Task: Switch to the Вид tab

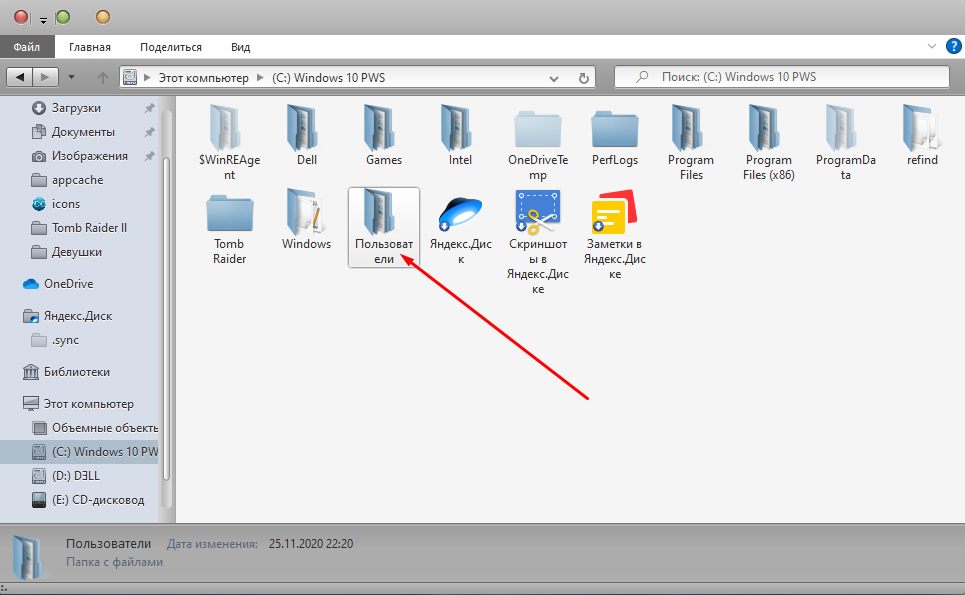Action: [241, 47]
